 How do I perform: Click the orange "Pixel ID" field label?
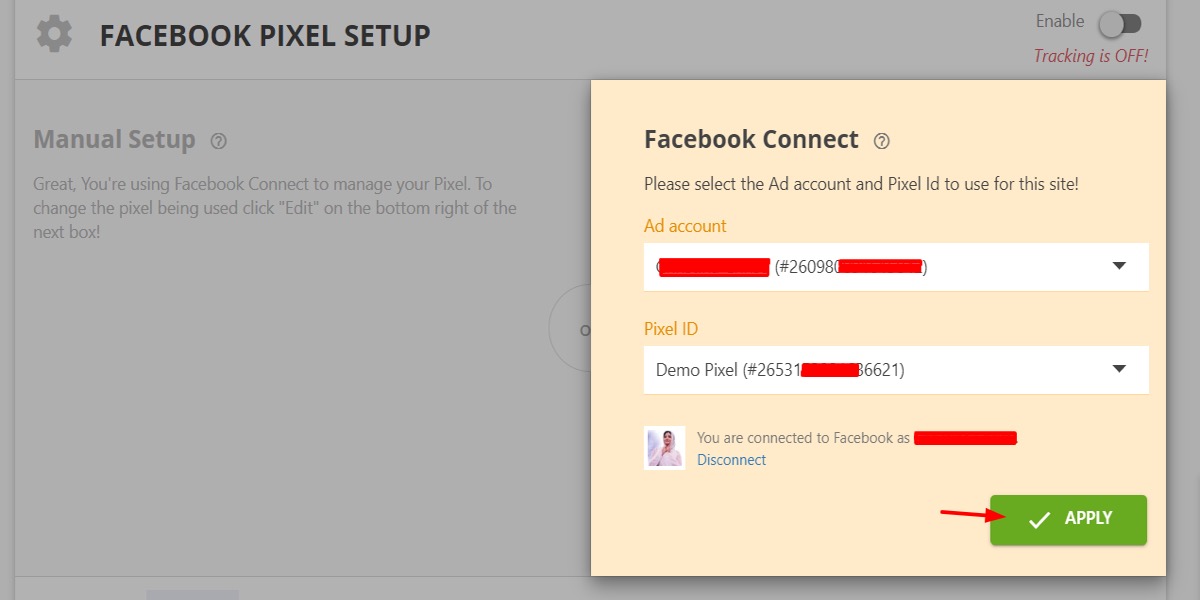(x=672, y=328)
